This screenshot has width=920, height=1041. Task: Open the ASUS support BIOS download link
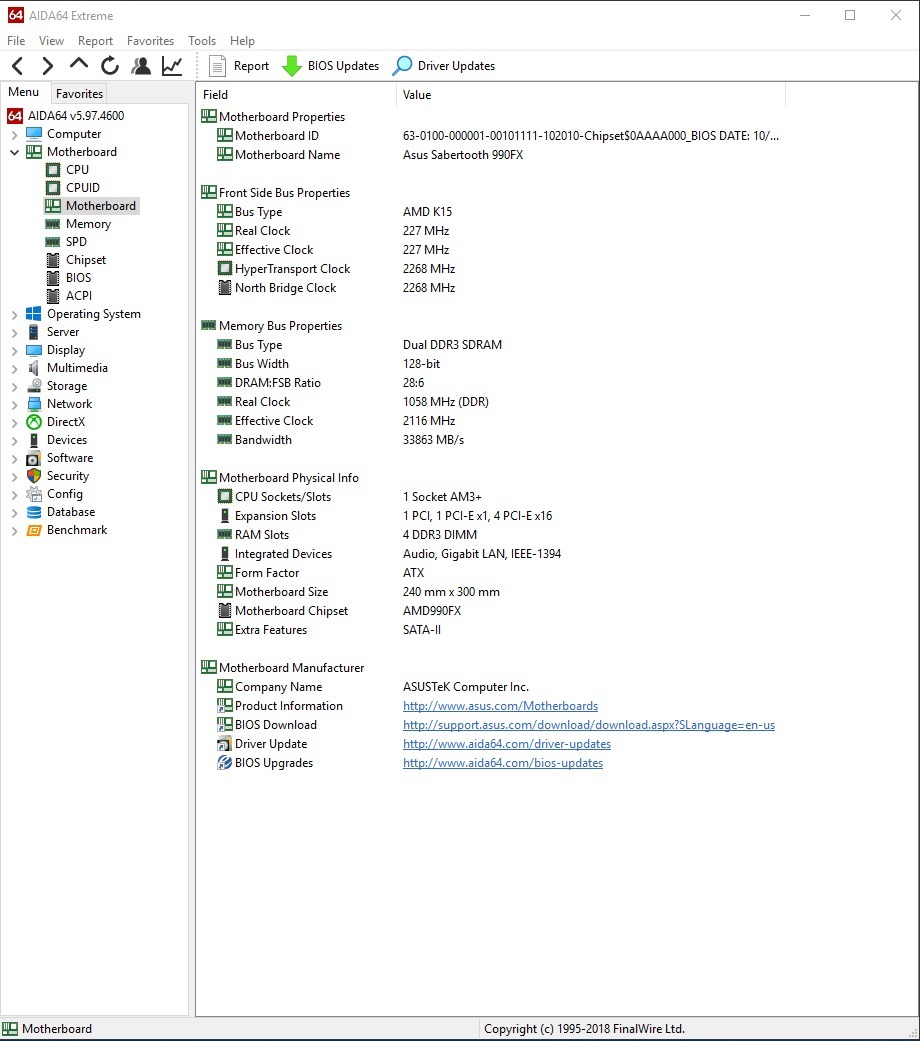pyautogui.click(x=589, y=725)
